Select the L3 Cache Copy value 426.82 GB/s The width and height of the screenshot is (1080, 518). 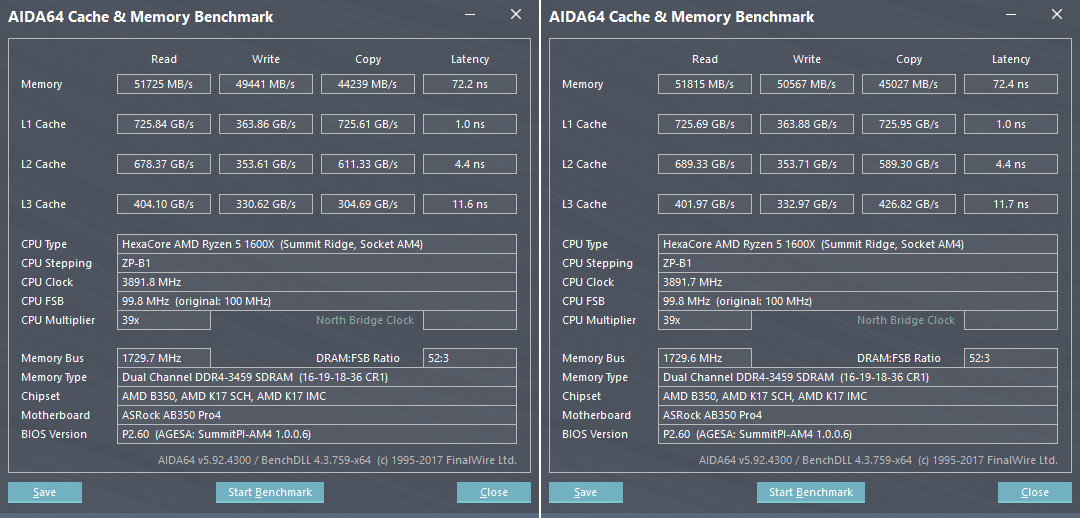[909, 204]
